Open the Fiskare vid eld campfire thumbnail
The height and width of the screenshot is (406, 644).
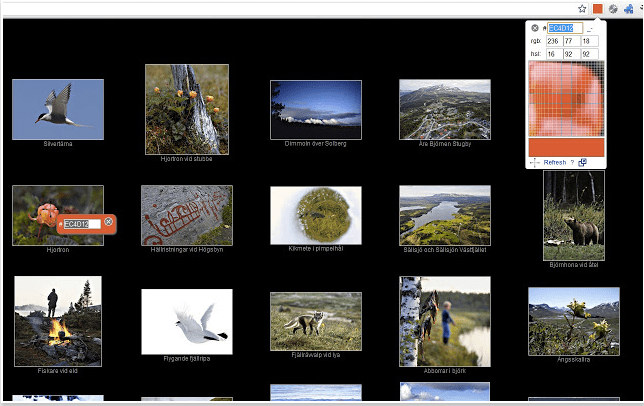(x=58, y=321)
